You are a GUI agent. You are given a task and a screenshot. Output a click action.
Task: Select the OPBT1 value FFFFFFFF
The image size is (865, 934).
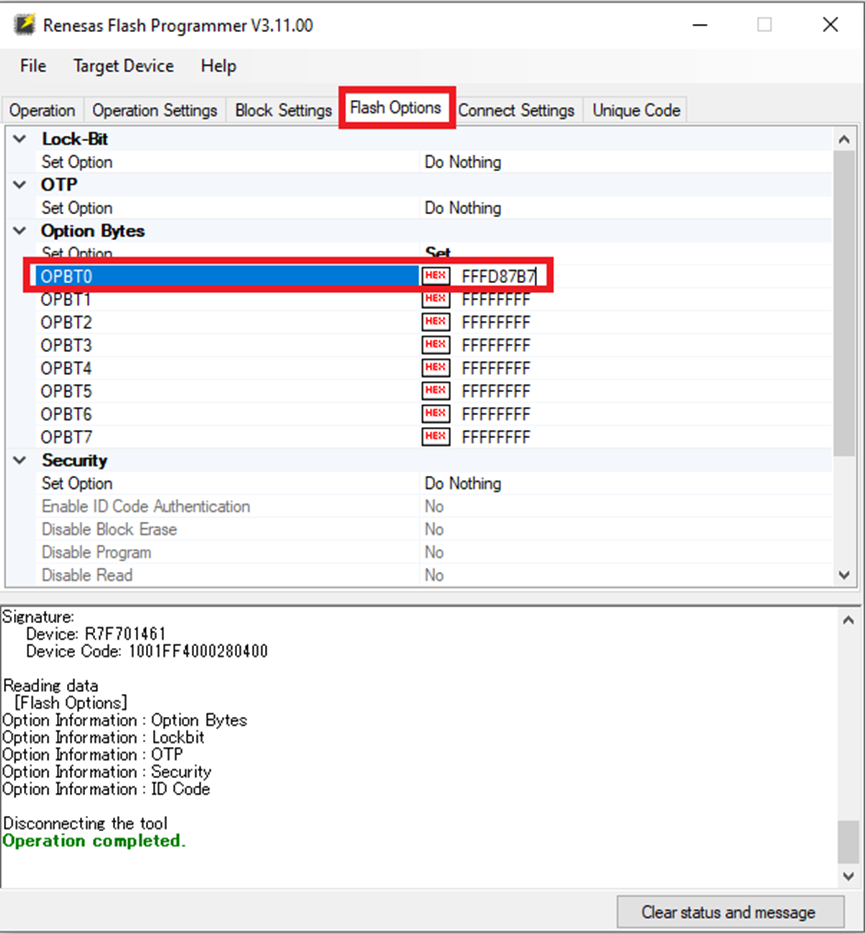[496, 299]
